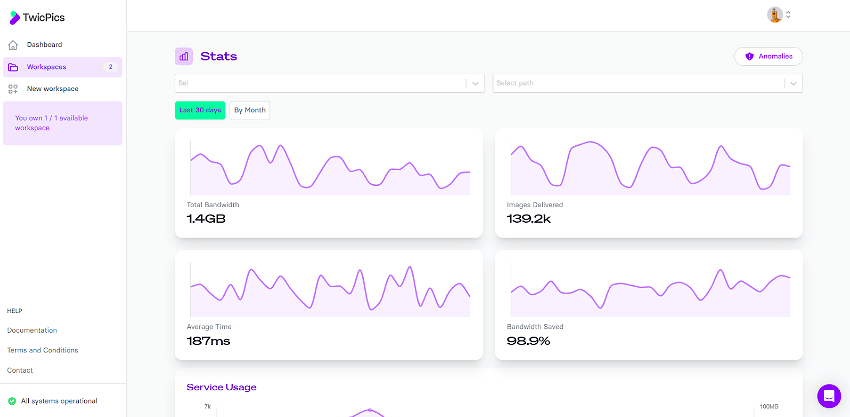Screen dimensions: 850x417
Task: Click the user avatar picture
Action: point(775,15)
